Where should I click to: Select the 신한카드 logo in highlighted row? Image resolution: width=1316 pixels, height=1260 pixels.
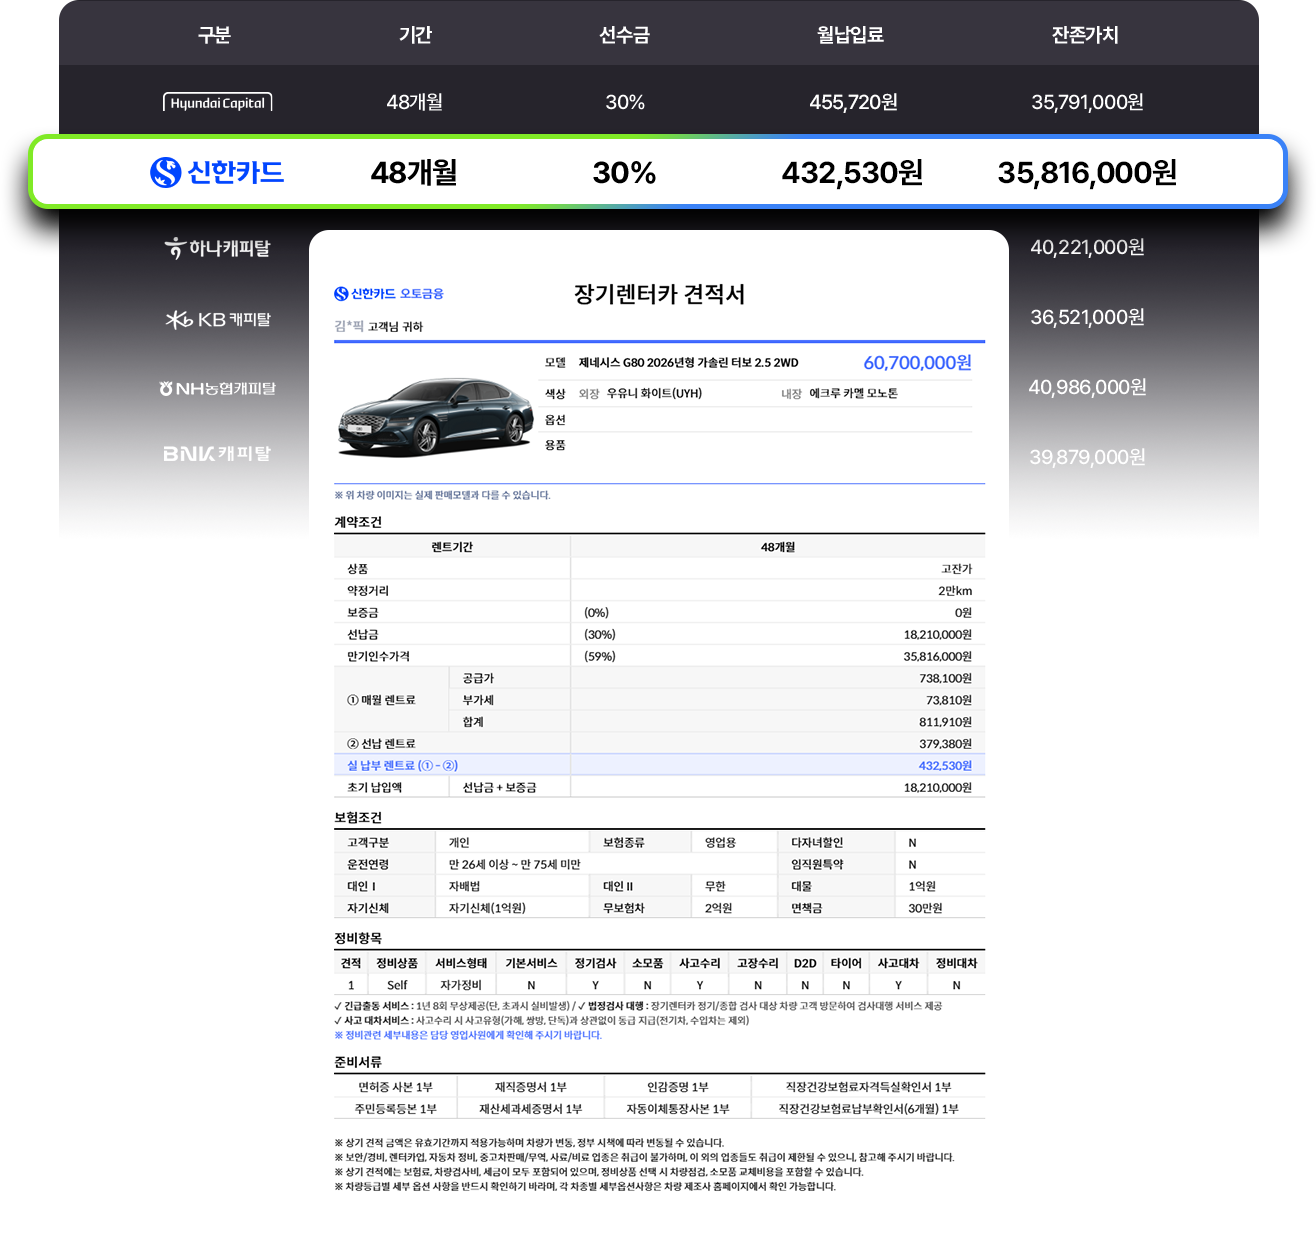coord(217,172)
